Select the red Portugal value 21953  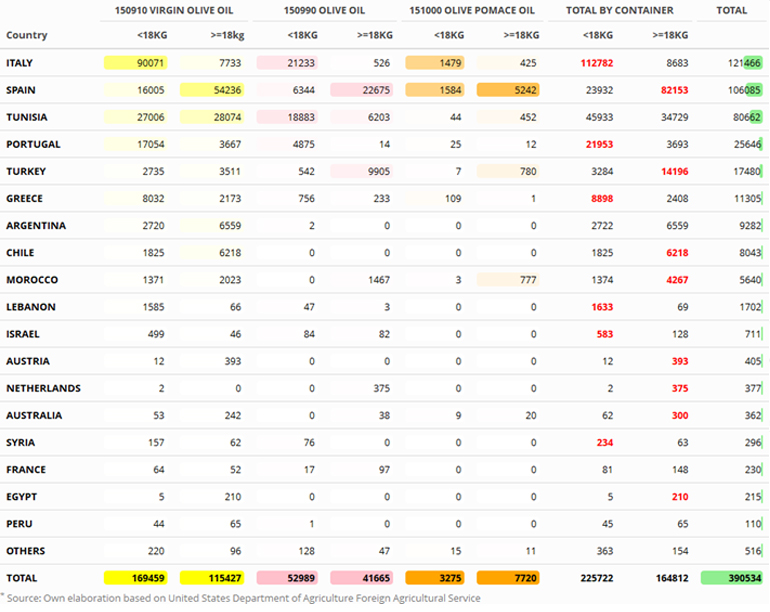(x=599, y=144)
